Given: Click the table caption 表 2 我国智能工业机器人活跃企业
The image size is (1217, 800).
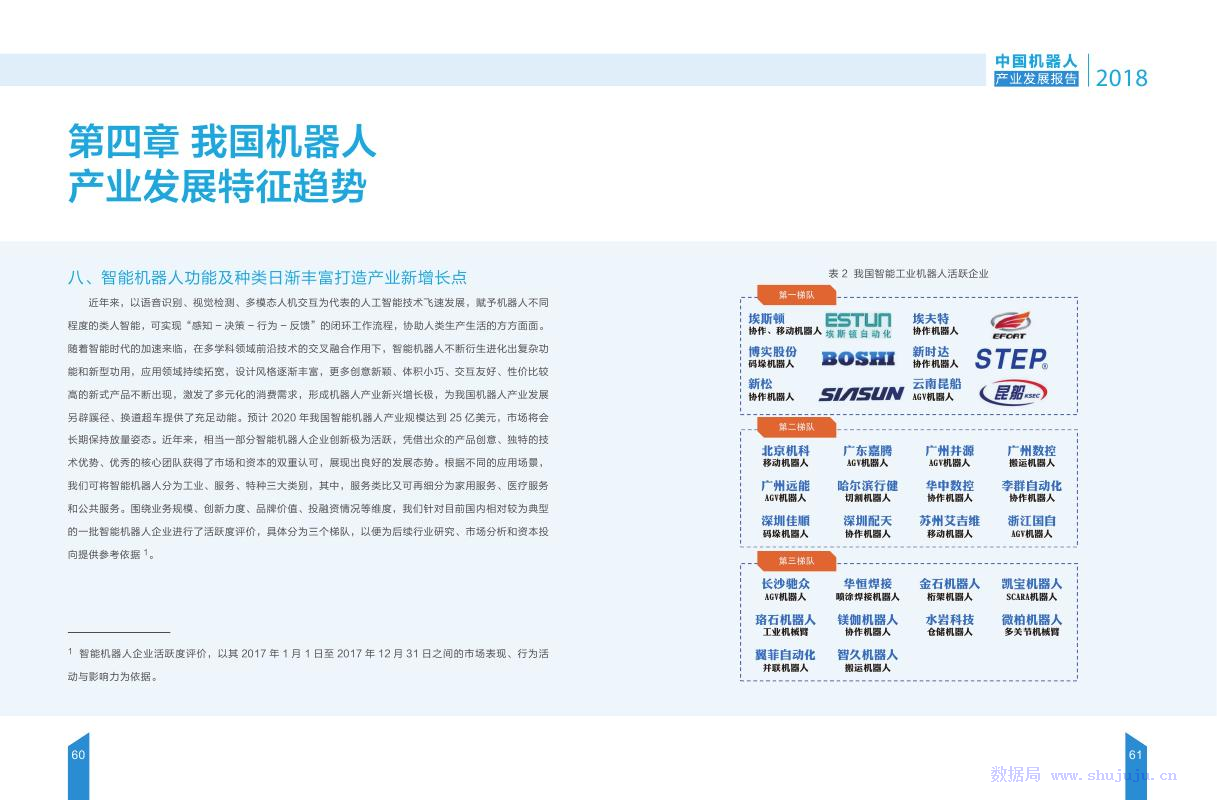Looking at the screenshot, I should click(908, 273).
